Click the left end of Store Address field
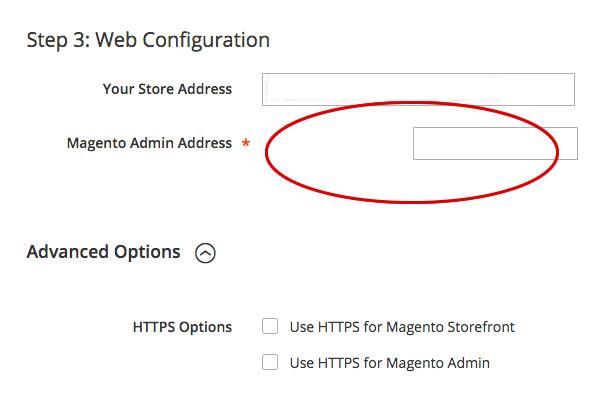The height and width of the screenshot is (400, 600). [270, 89]
